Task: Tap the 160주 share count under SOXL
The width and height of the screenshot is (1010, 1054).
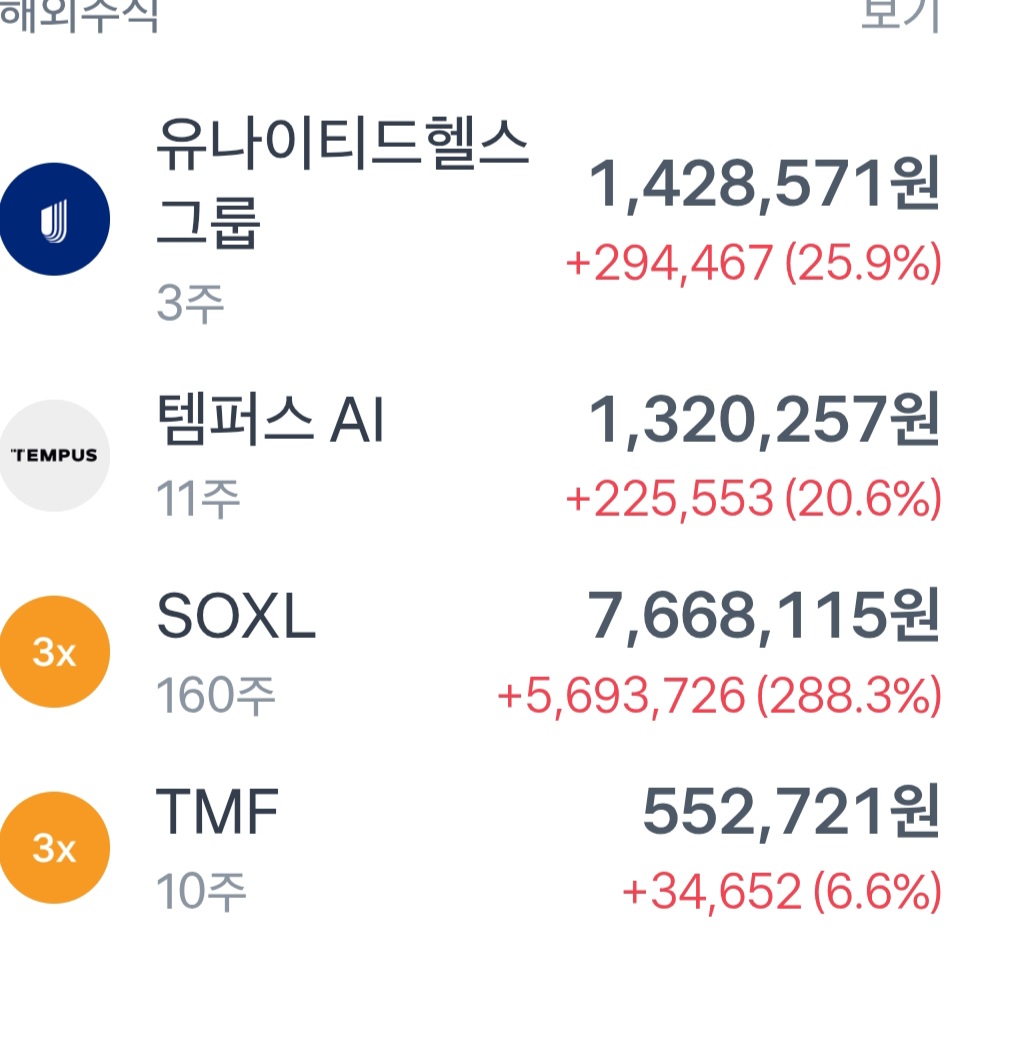Action: click(x=216, y=695)
